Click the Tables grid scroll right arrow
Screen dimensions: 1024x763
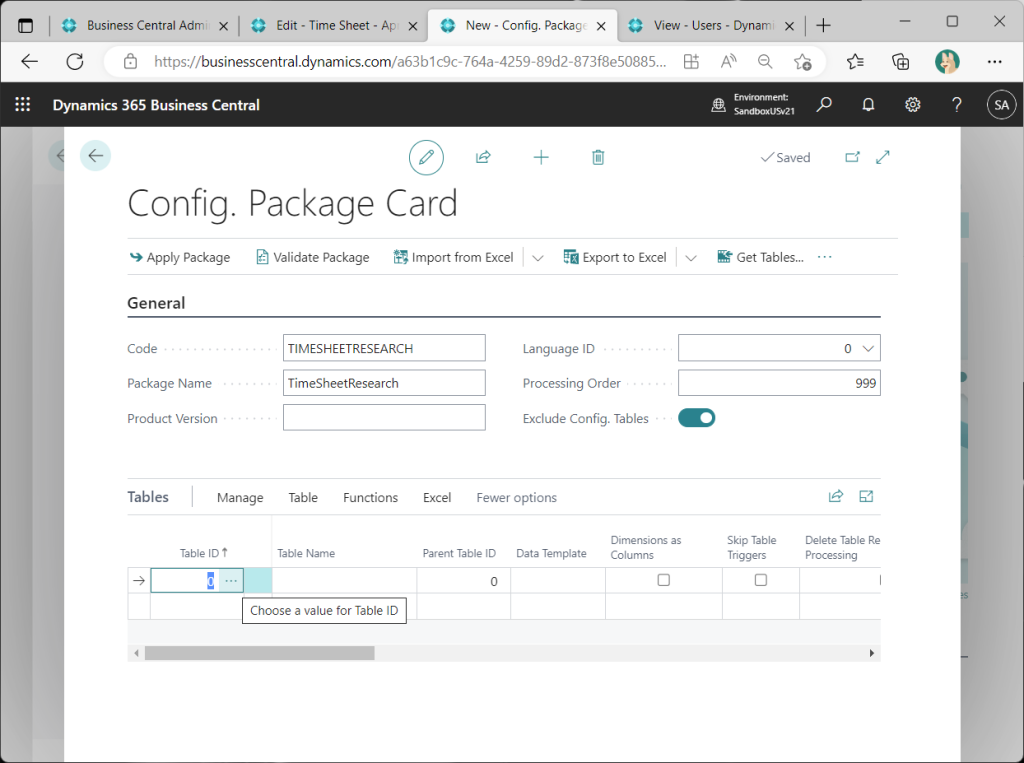tap(872, 653)
